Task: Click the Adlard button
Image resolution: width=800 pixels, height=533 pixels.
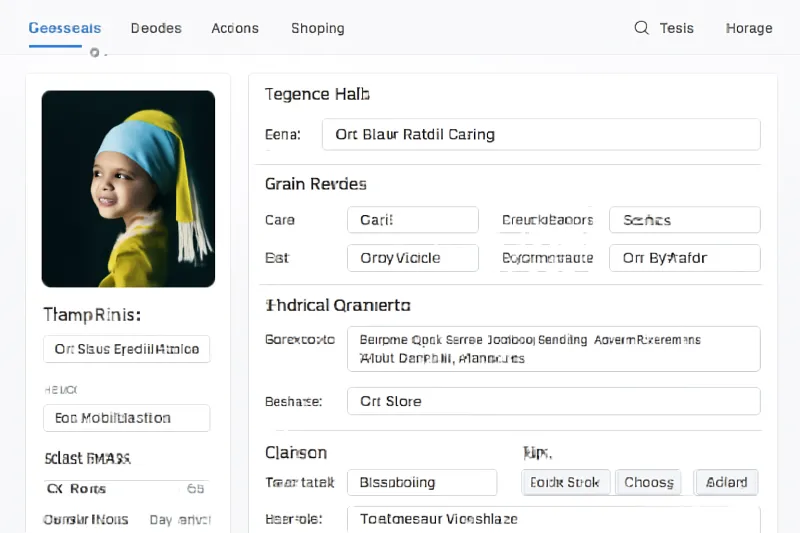Action: click(726, 483)
